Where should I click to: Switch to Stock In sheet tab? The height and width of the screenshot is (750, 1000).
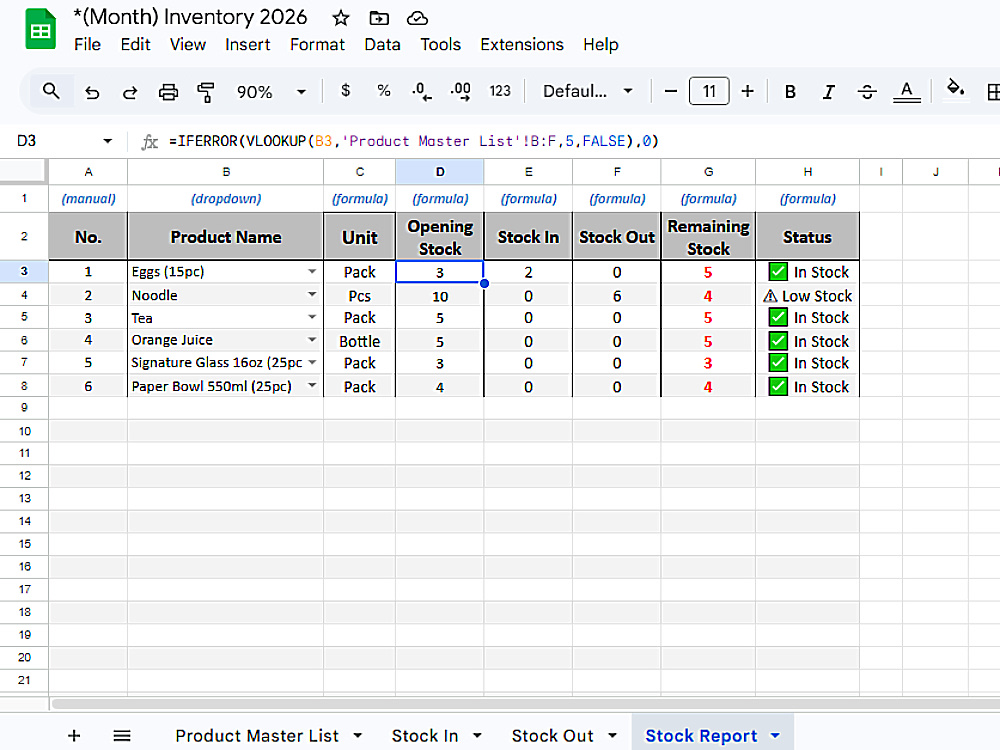tap(425, 735)
